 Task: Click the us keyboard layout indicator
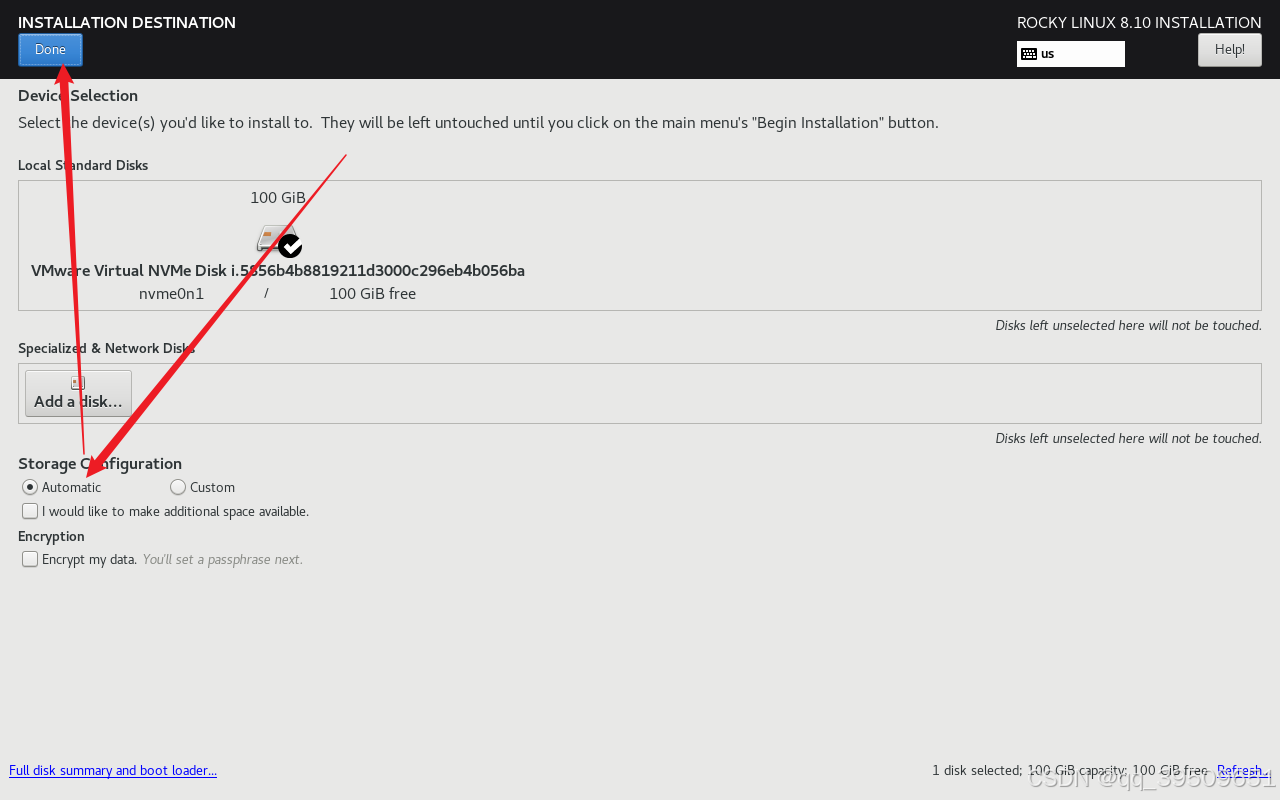(x=1071, y=54)
